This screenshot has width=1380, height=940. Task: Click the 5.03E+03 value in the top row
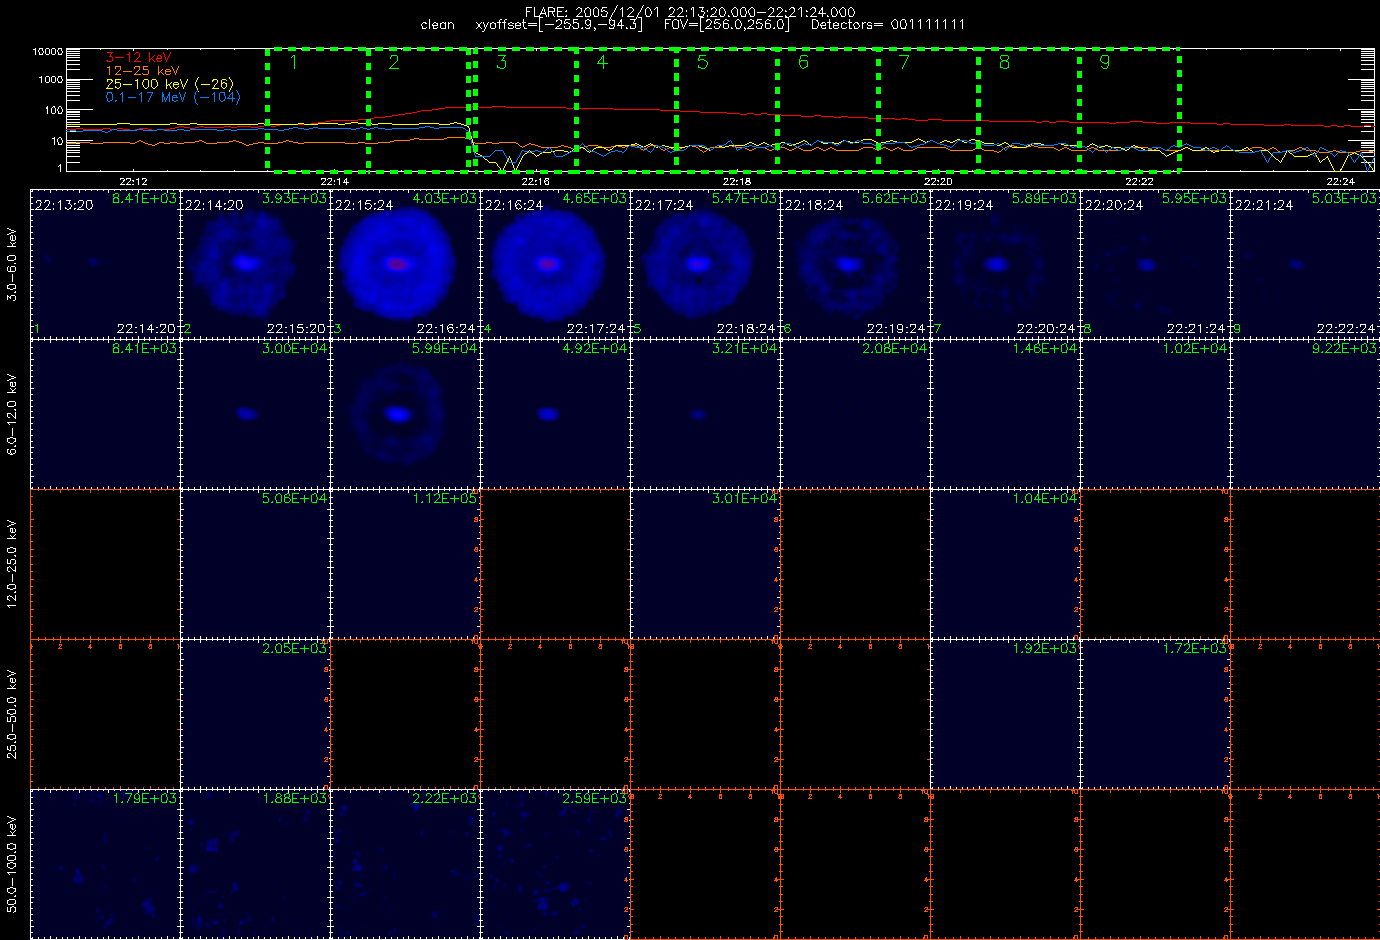1344,198
